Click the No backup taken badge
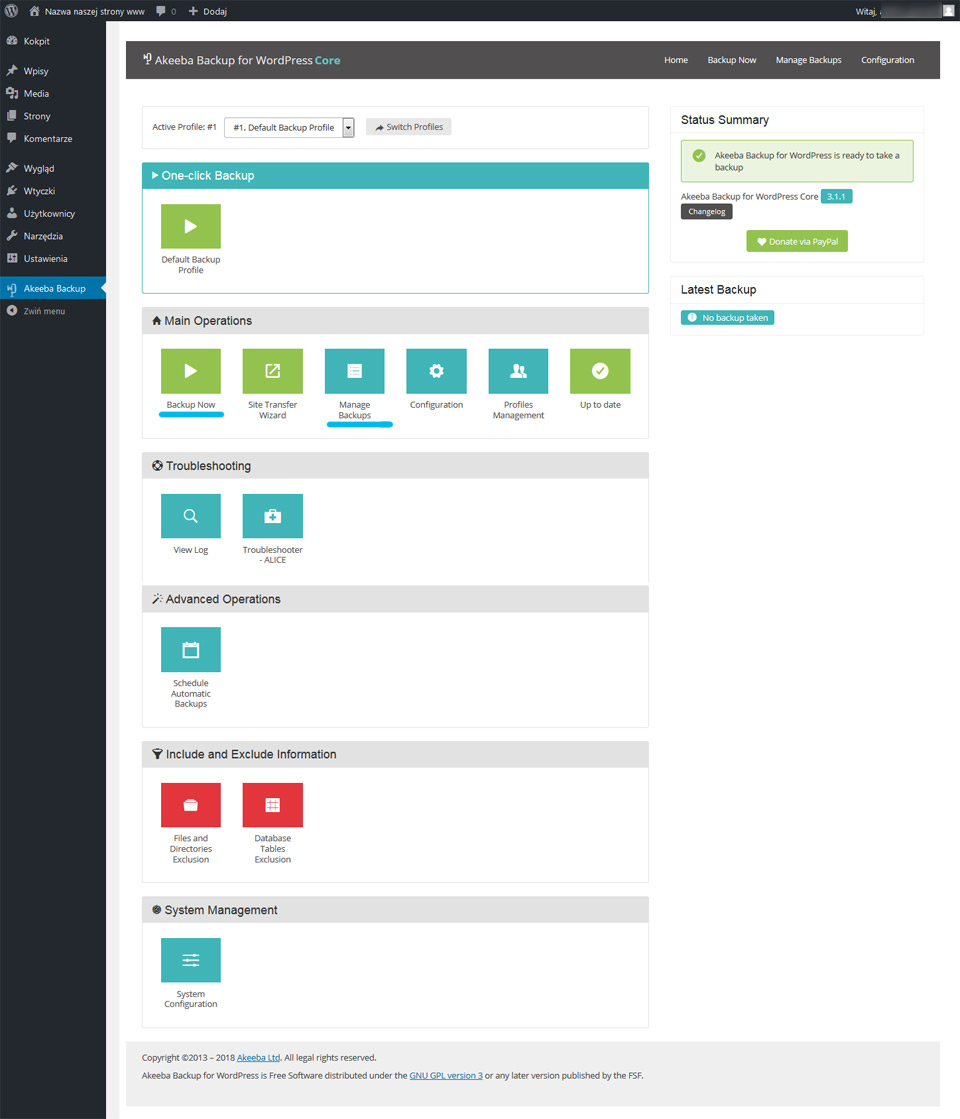The height and width of the screenshot is (1119, 960). [x=727, y=318]
